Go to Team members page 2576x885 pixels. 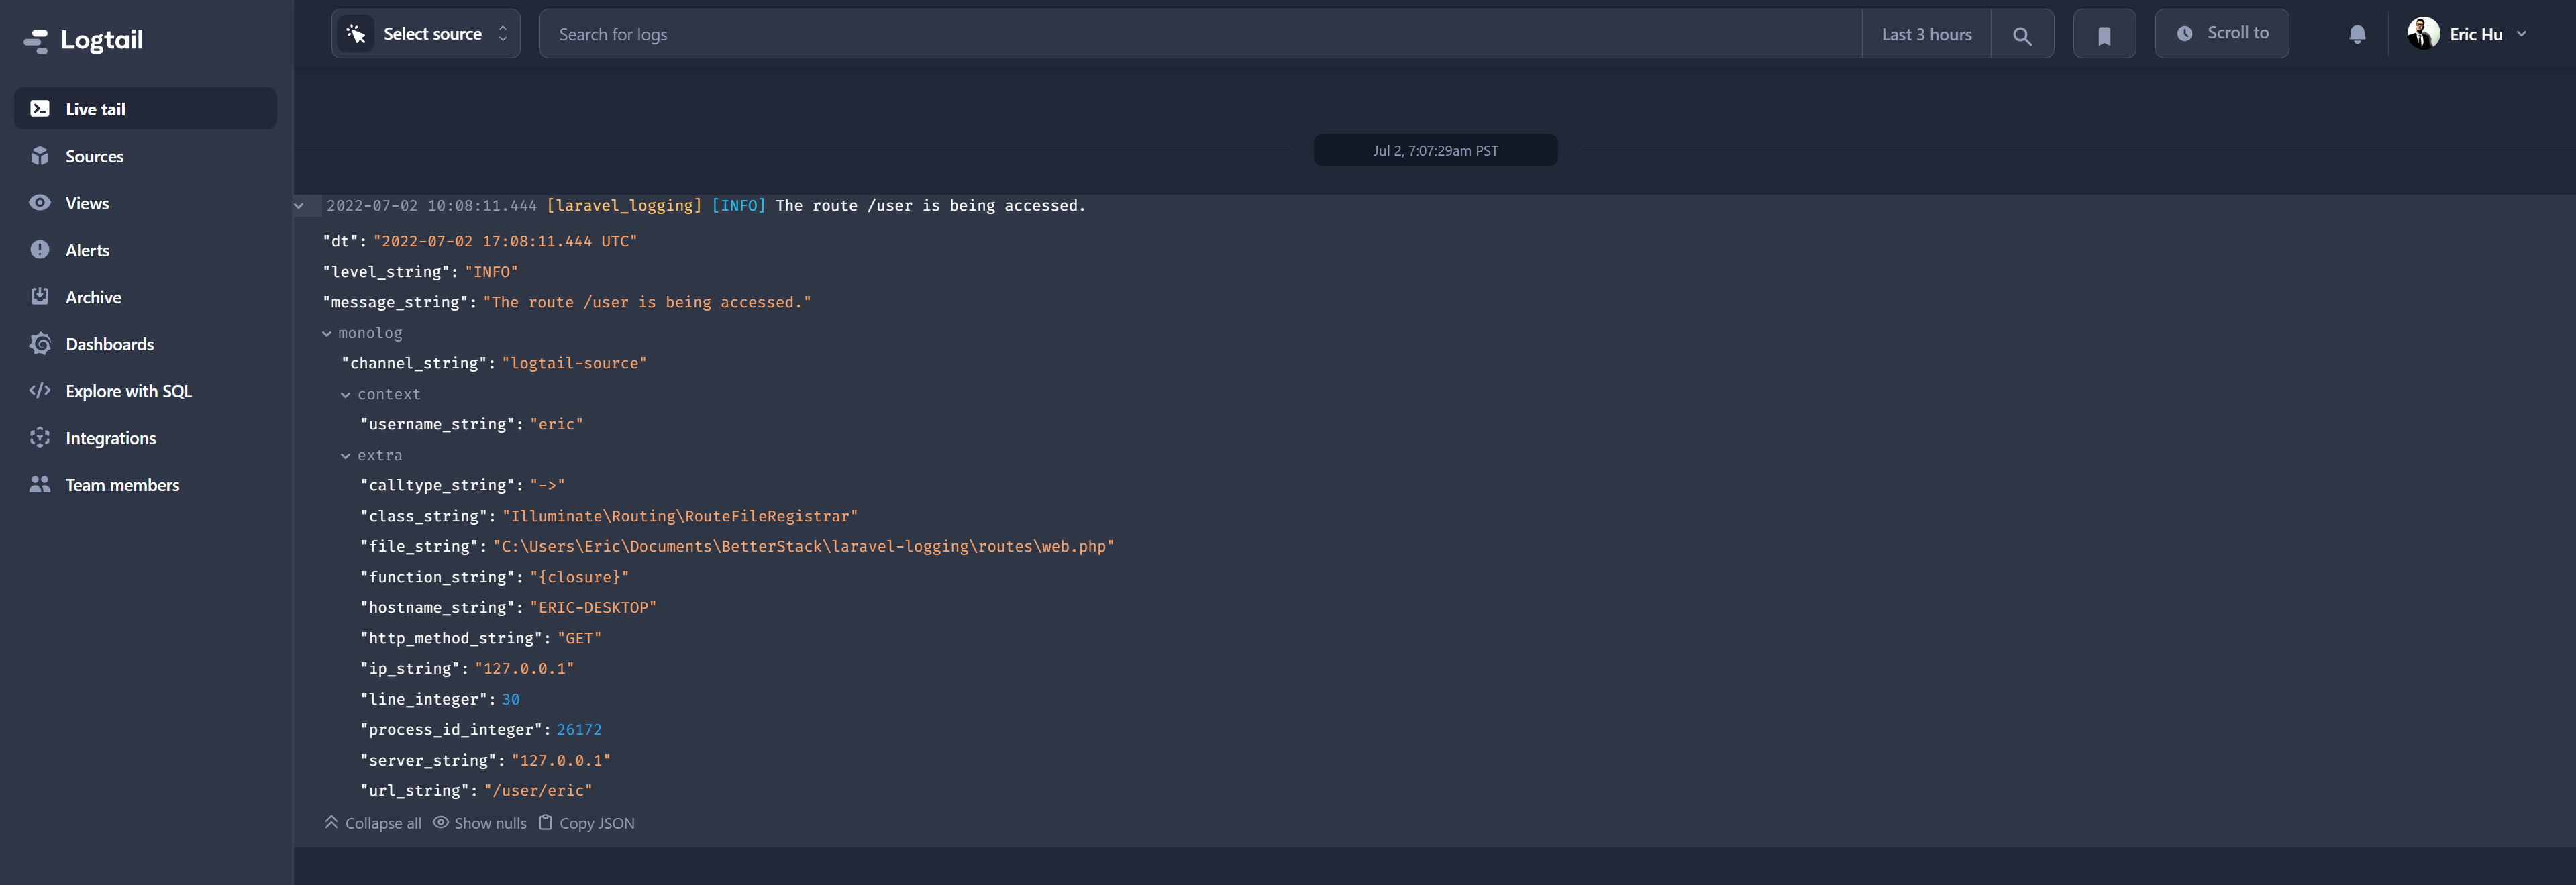[x=122, y=485]
